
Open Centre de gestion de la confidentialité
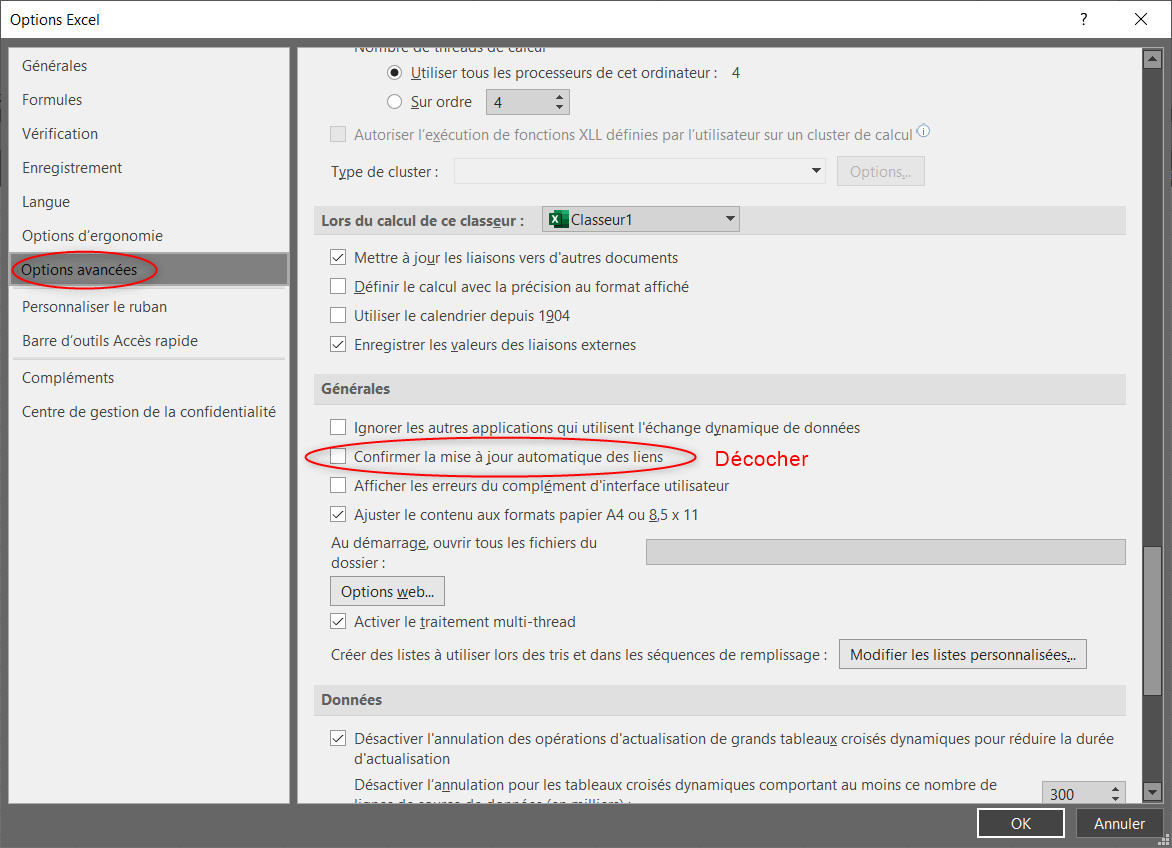click(x=149, y=412)
